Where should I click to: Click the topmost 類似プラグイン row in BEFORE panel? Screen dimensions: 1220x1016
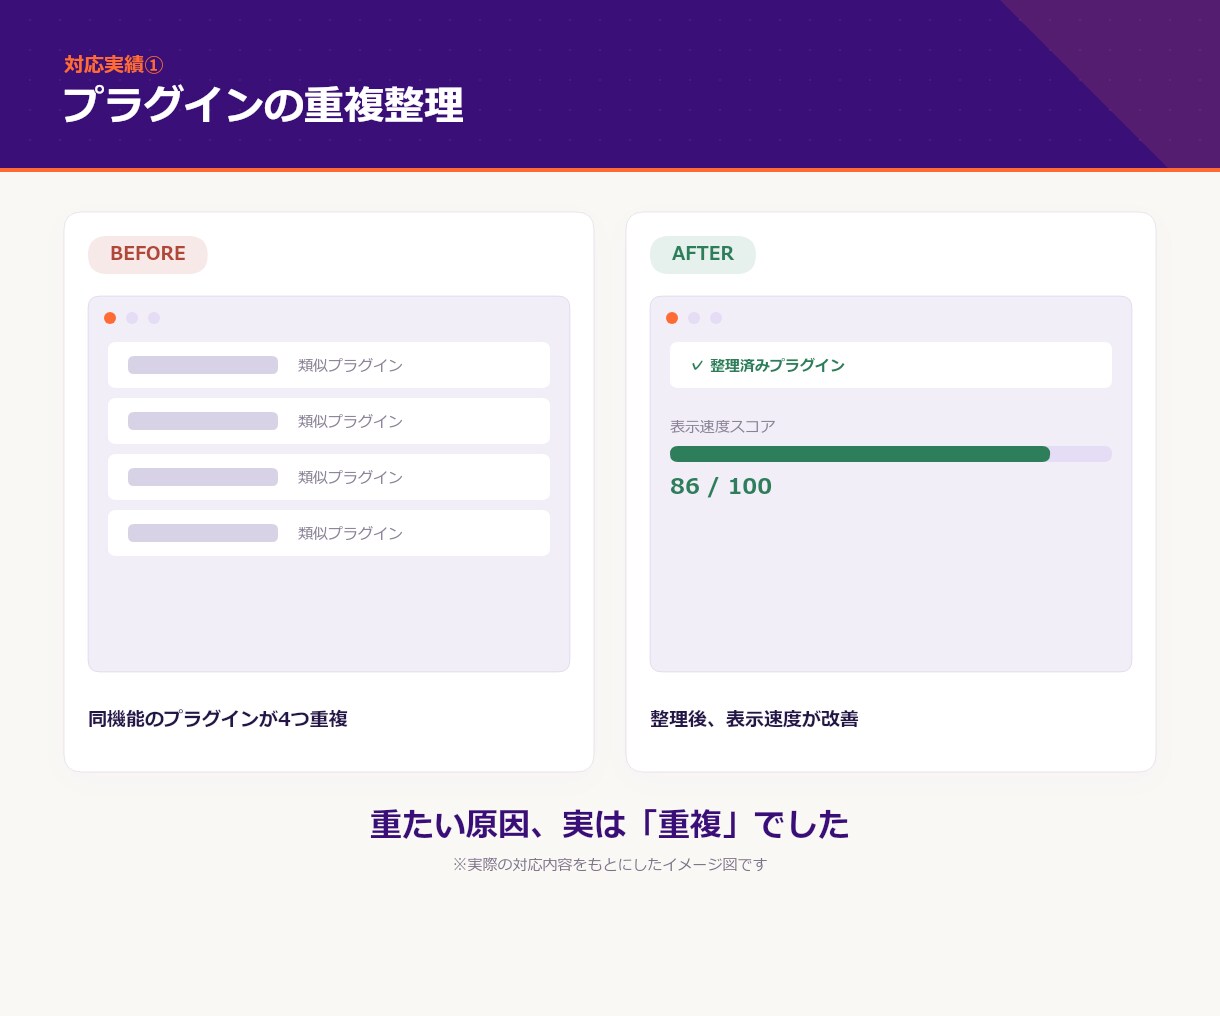(329, 365)
